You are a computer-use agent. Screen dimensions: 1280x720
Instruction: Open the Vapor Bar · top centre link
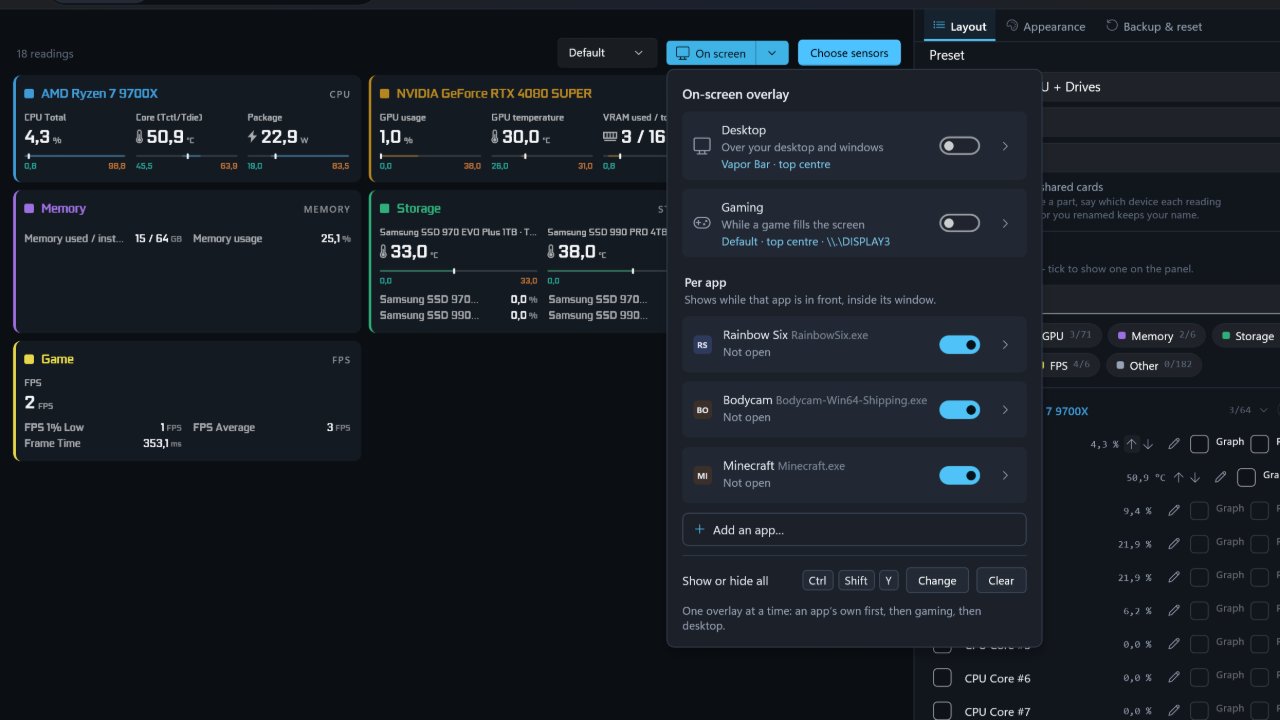pos(776,164)
